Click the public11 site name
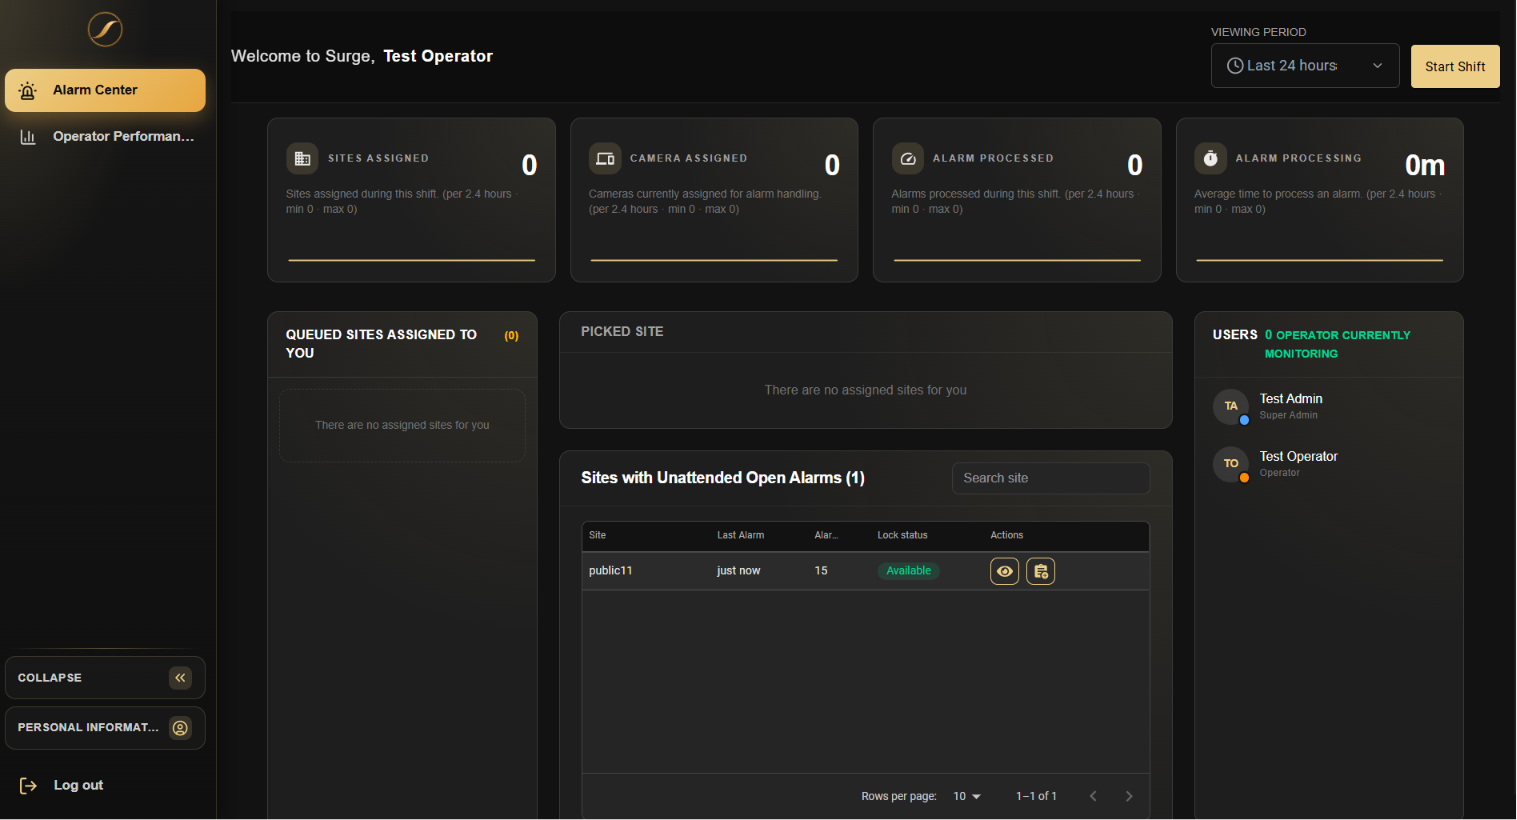 (x=610, y=571)
